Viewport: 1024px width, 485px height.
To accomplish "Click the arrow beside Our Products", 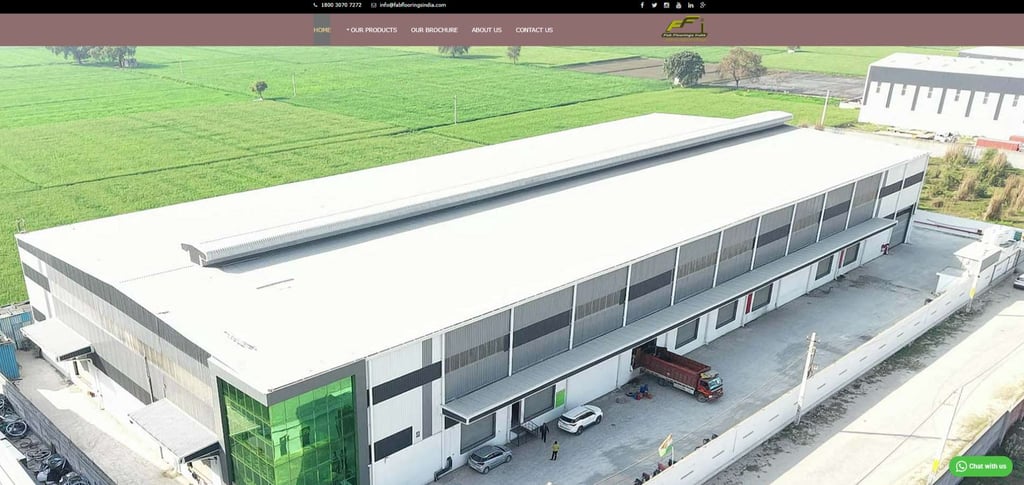I will [348, 30].
